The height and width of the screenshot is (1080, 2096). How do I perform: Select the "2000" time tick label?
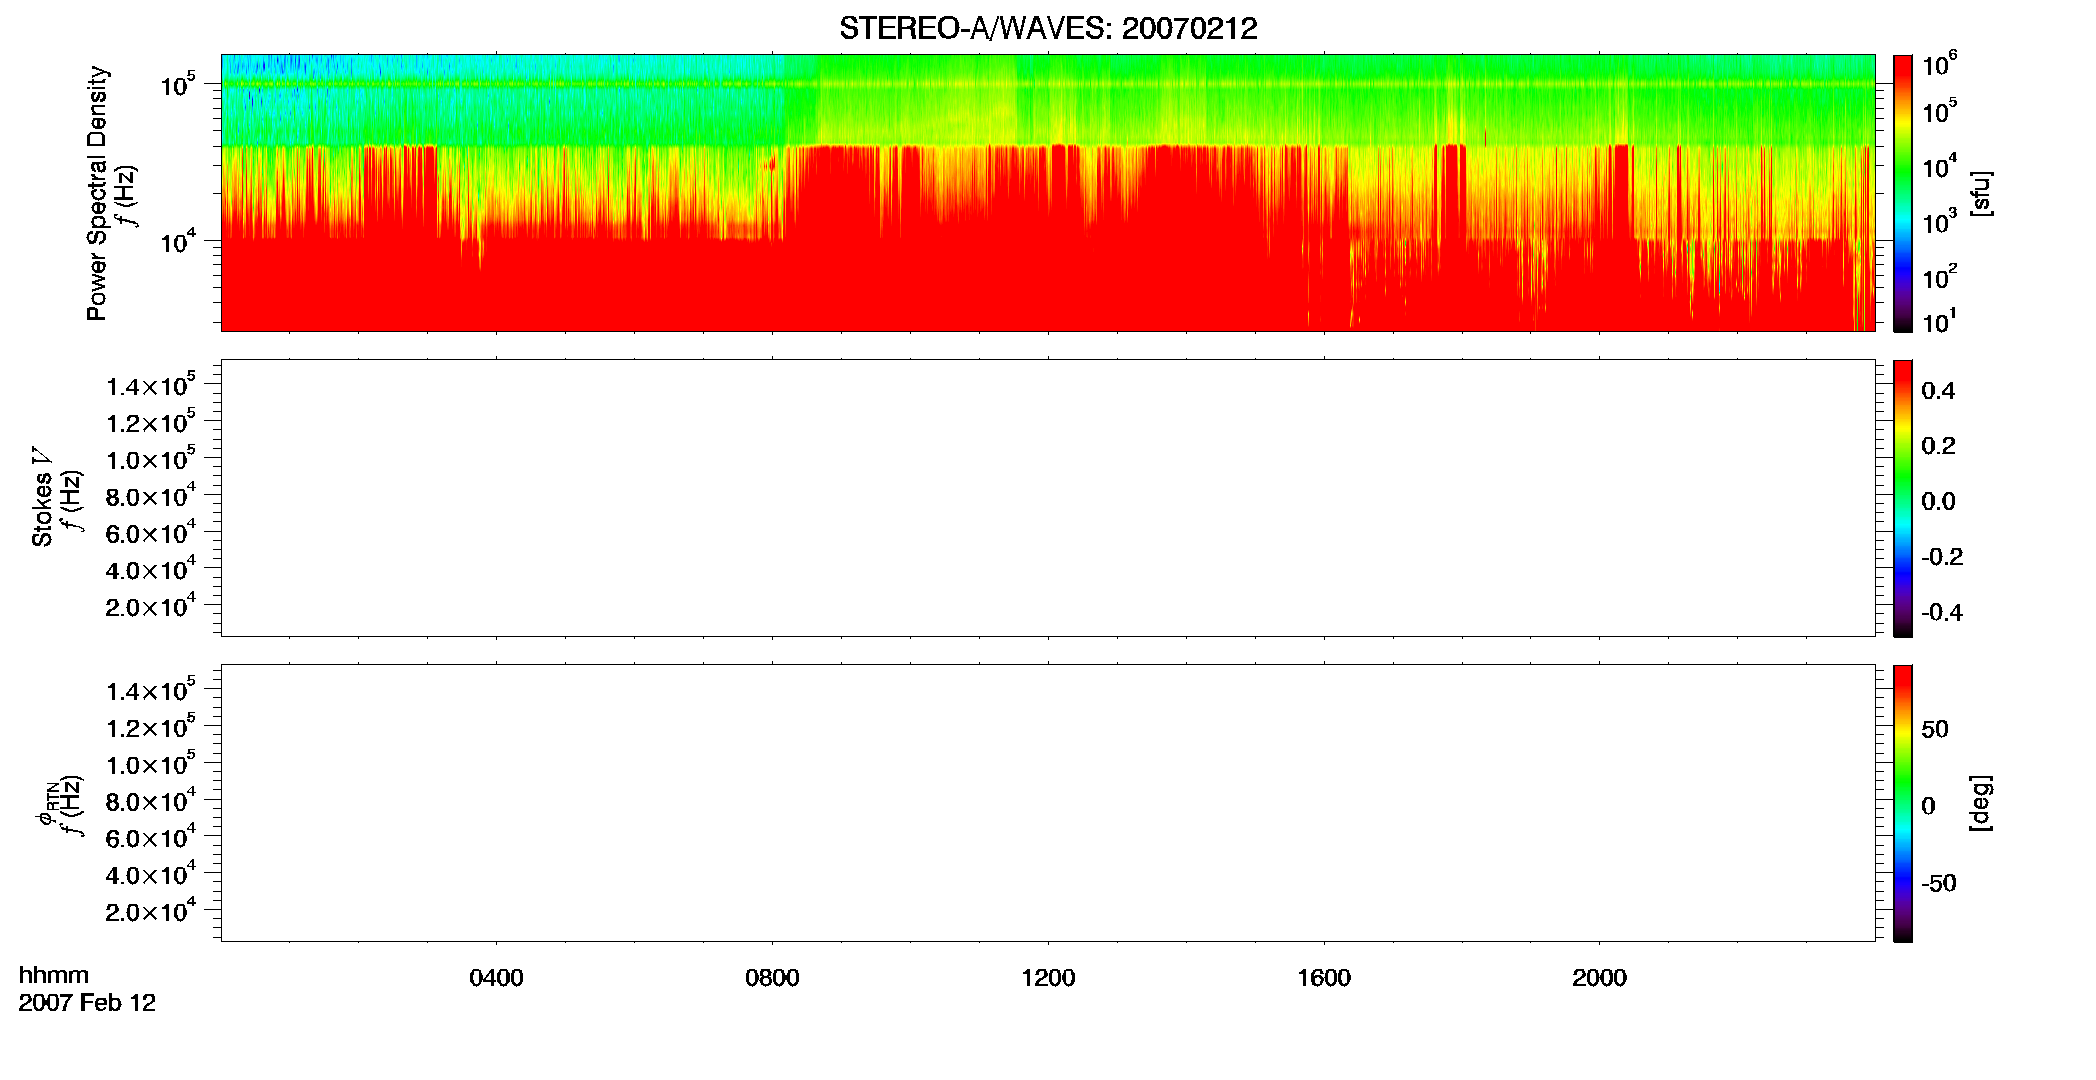coord(1599,978)
